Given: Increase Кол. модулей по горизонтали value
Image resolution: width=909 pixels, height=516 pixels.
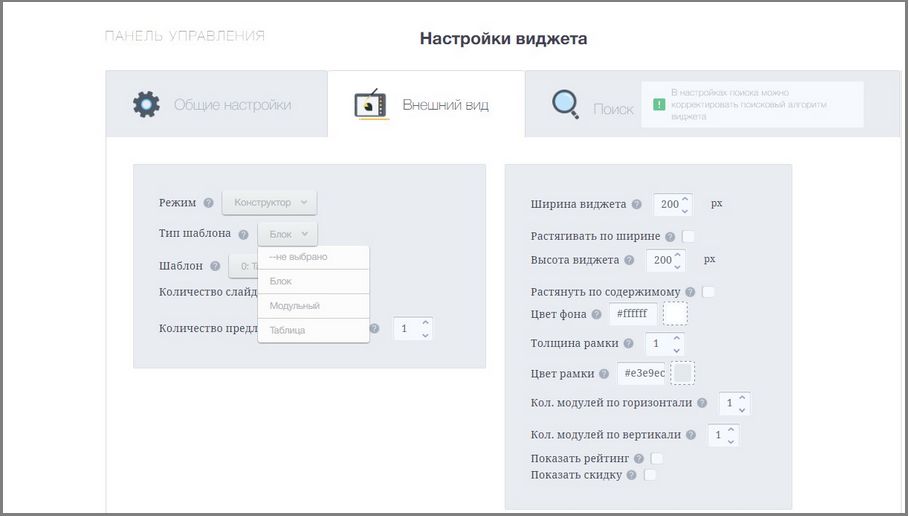Looking at the screenshot, I should click(742, 398).
